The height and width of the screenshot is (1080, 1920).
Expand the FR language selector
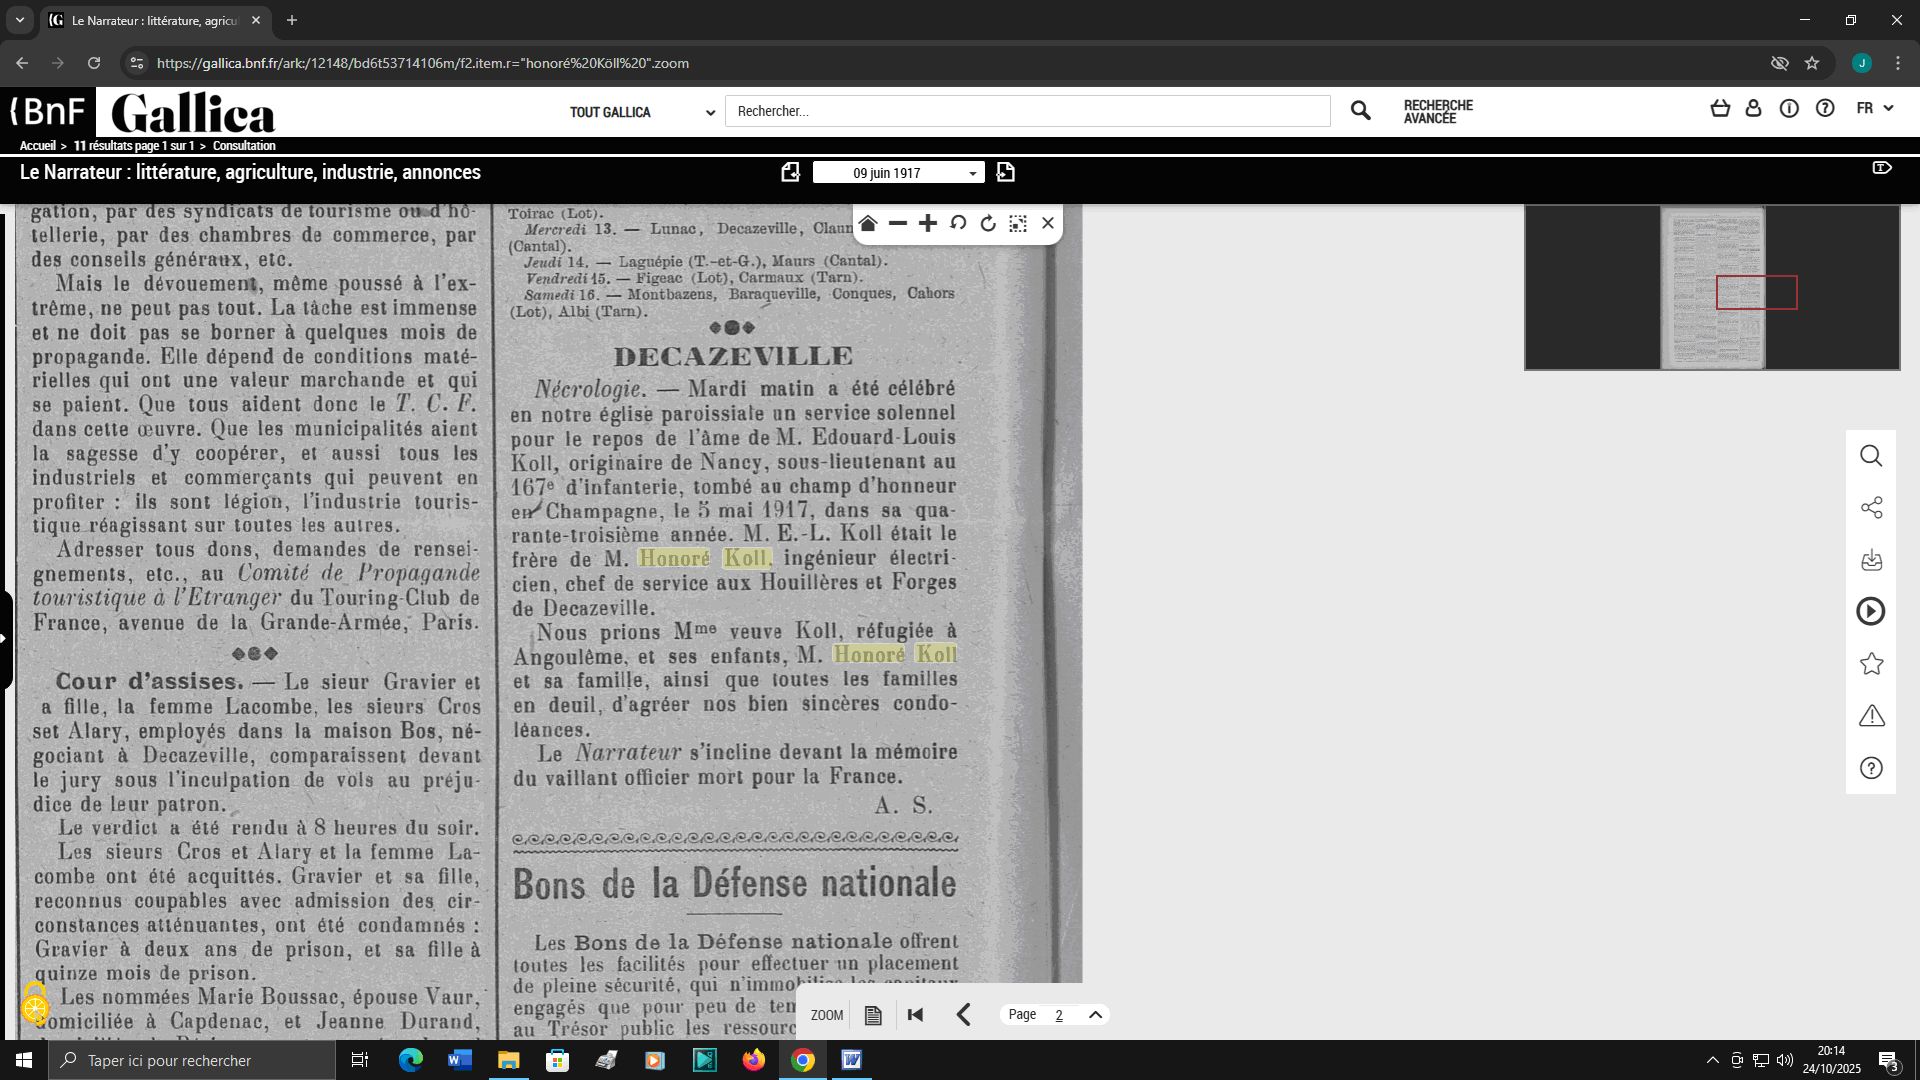pyautogui.click(x=1875, y=108)
